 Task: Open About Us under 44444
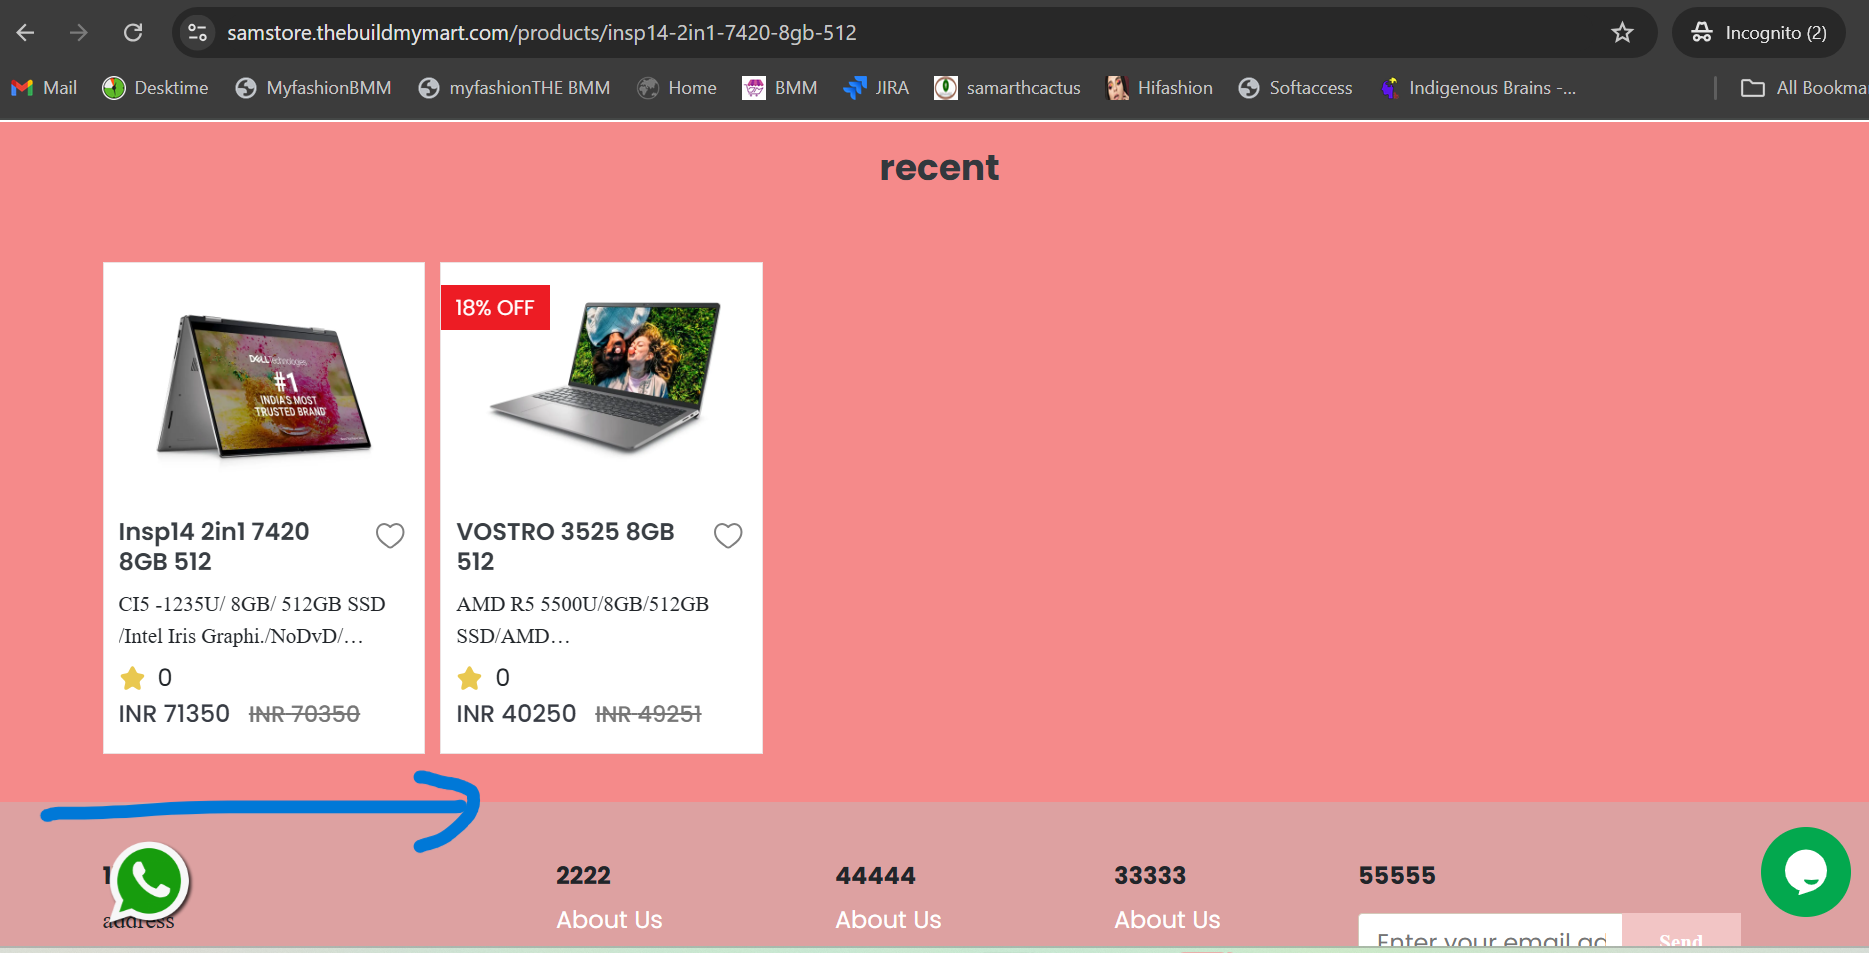pyautogui.click(x=888, y=920)
